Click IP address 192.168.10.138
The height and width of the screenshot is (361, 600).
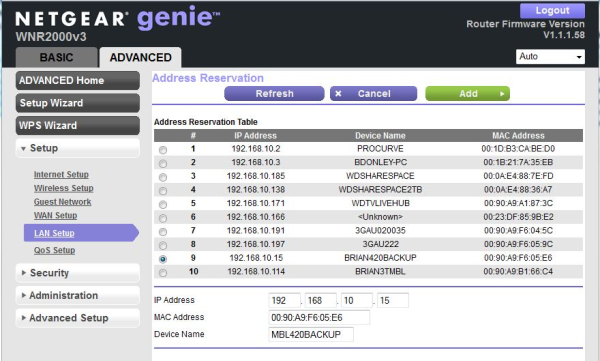point(256,190)
